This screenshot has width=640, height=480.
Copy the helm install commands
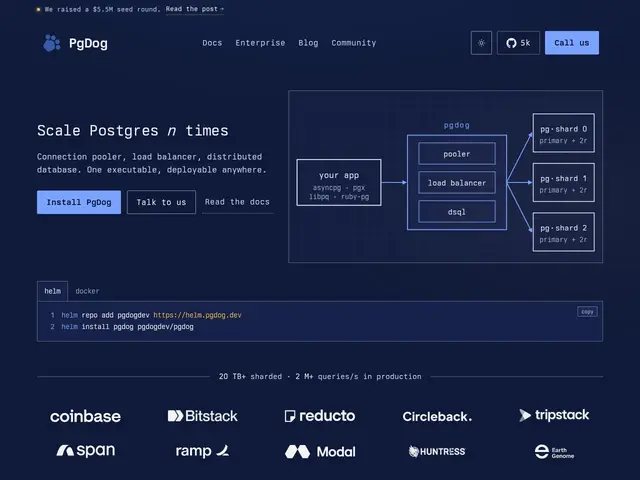587,312
